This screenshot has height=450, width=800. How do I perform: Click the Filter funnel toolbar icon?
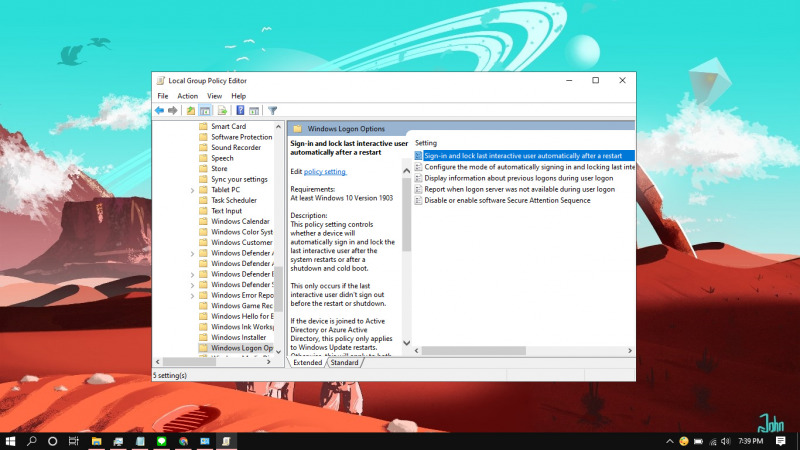pos(272,110)
